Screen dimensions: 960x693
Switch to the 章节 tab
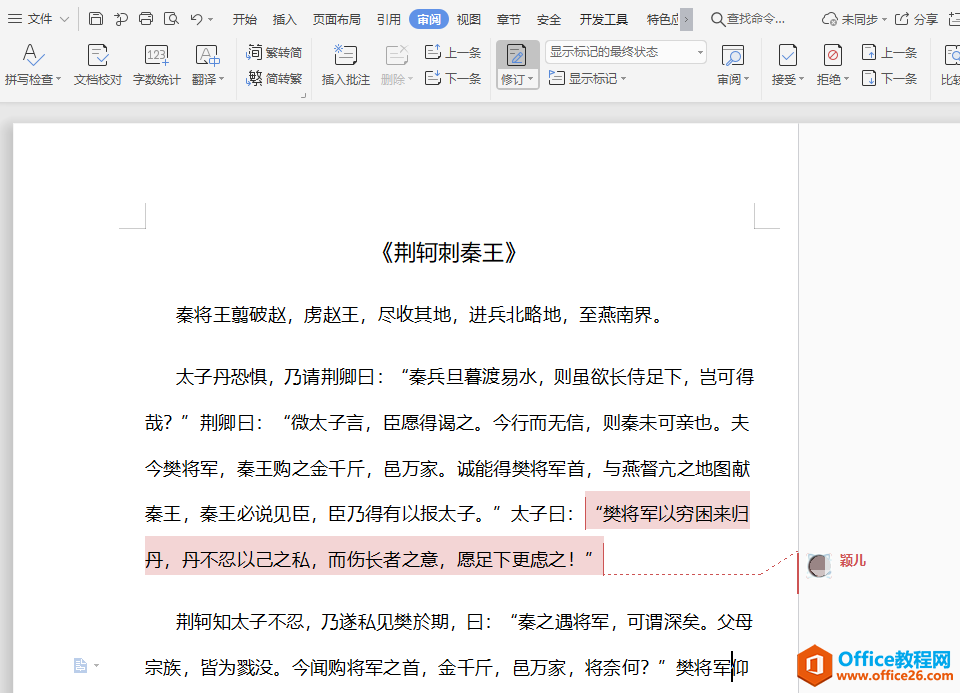coord(508,20)
